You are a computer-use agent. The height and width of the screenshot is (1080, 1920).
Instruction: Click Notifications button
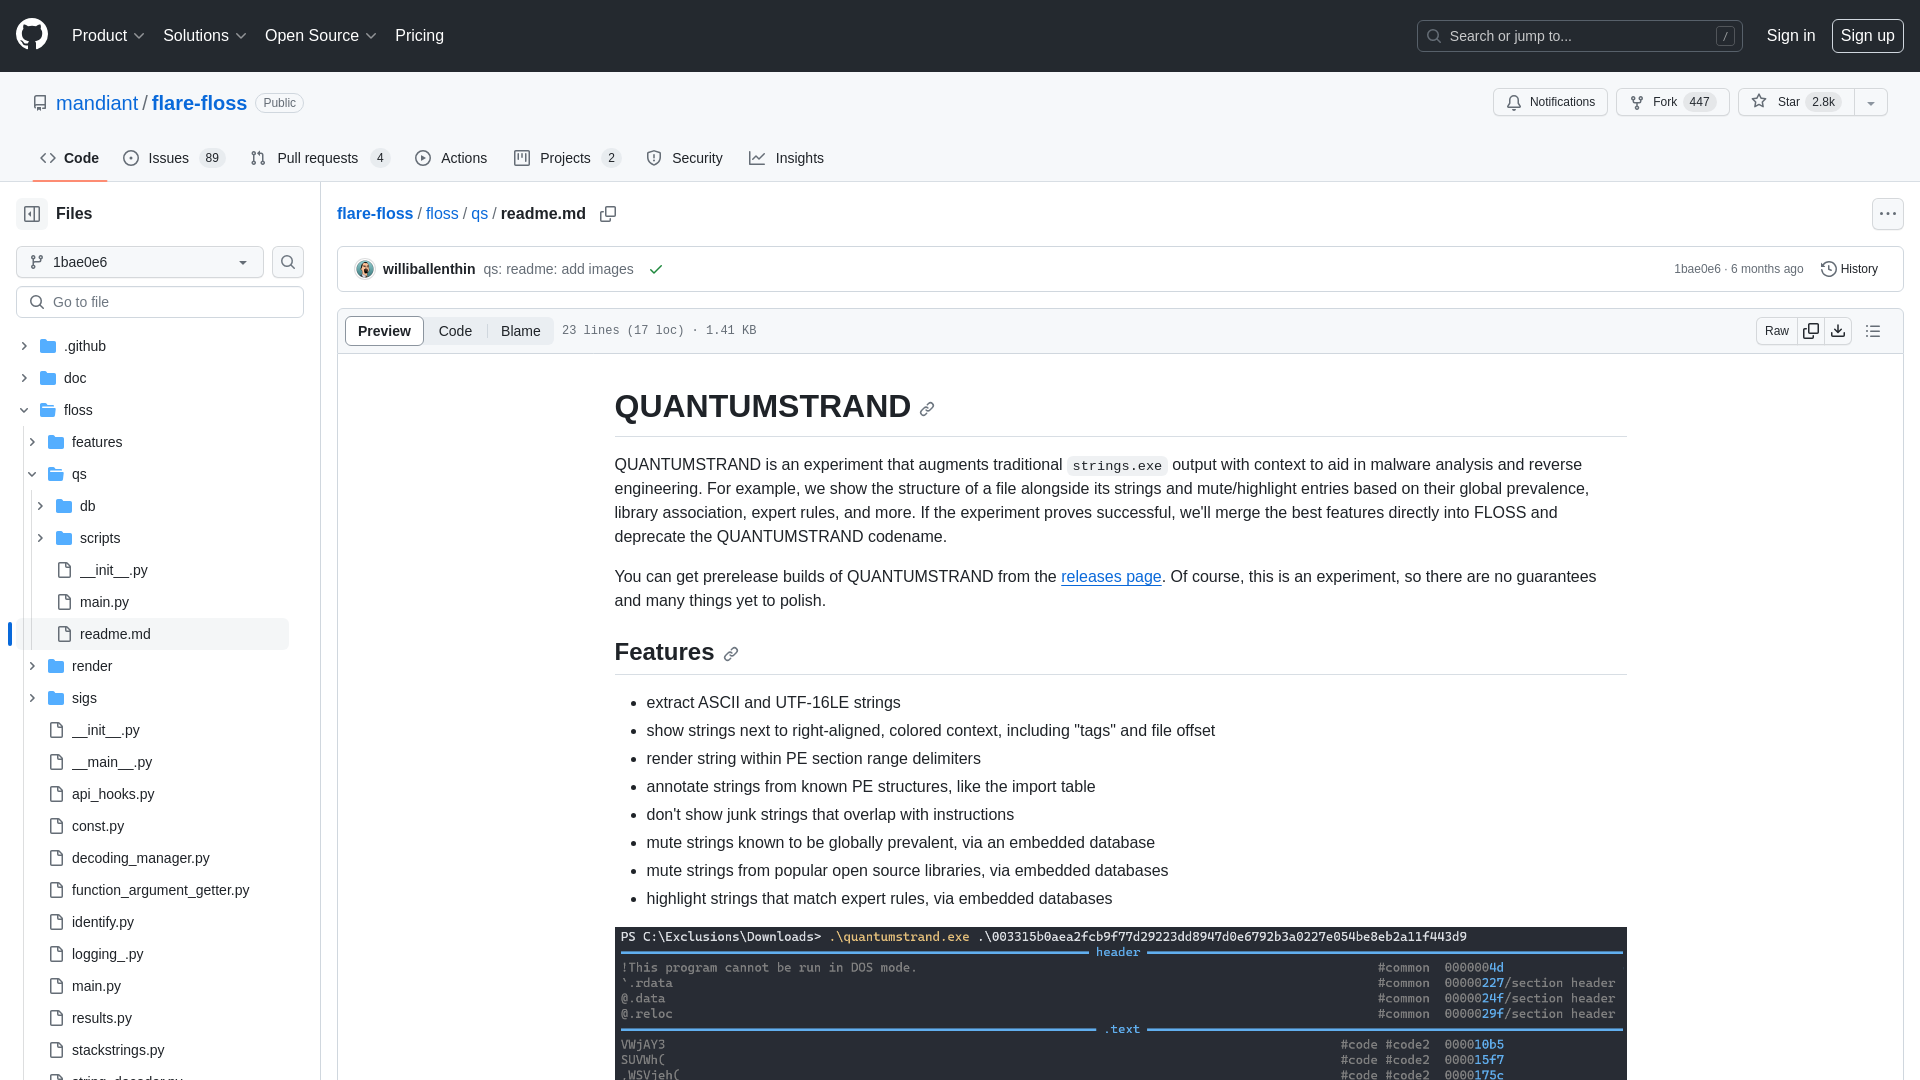[1550, 102]
